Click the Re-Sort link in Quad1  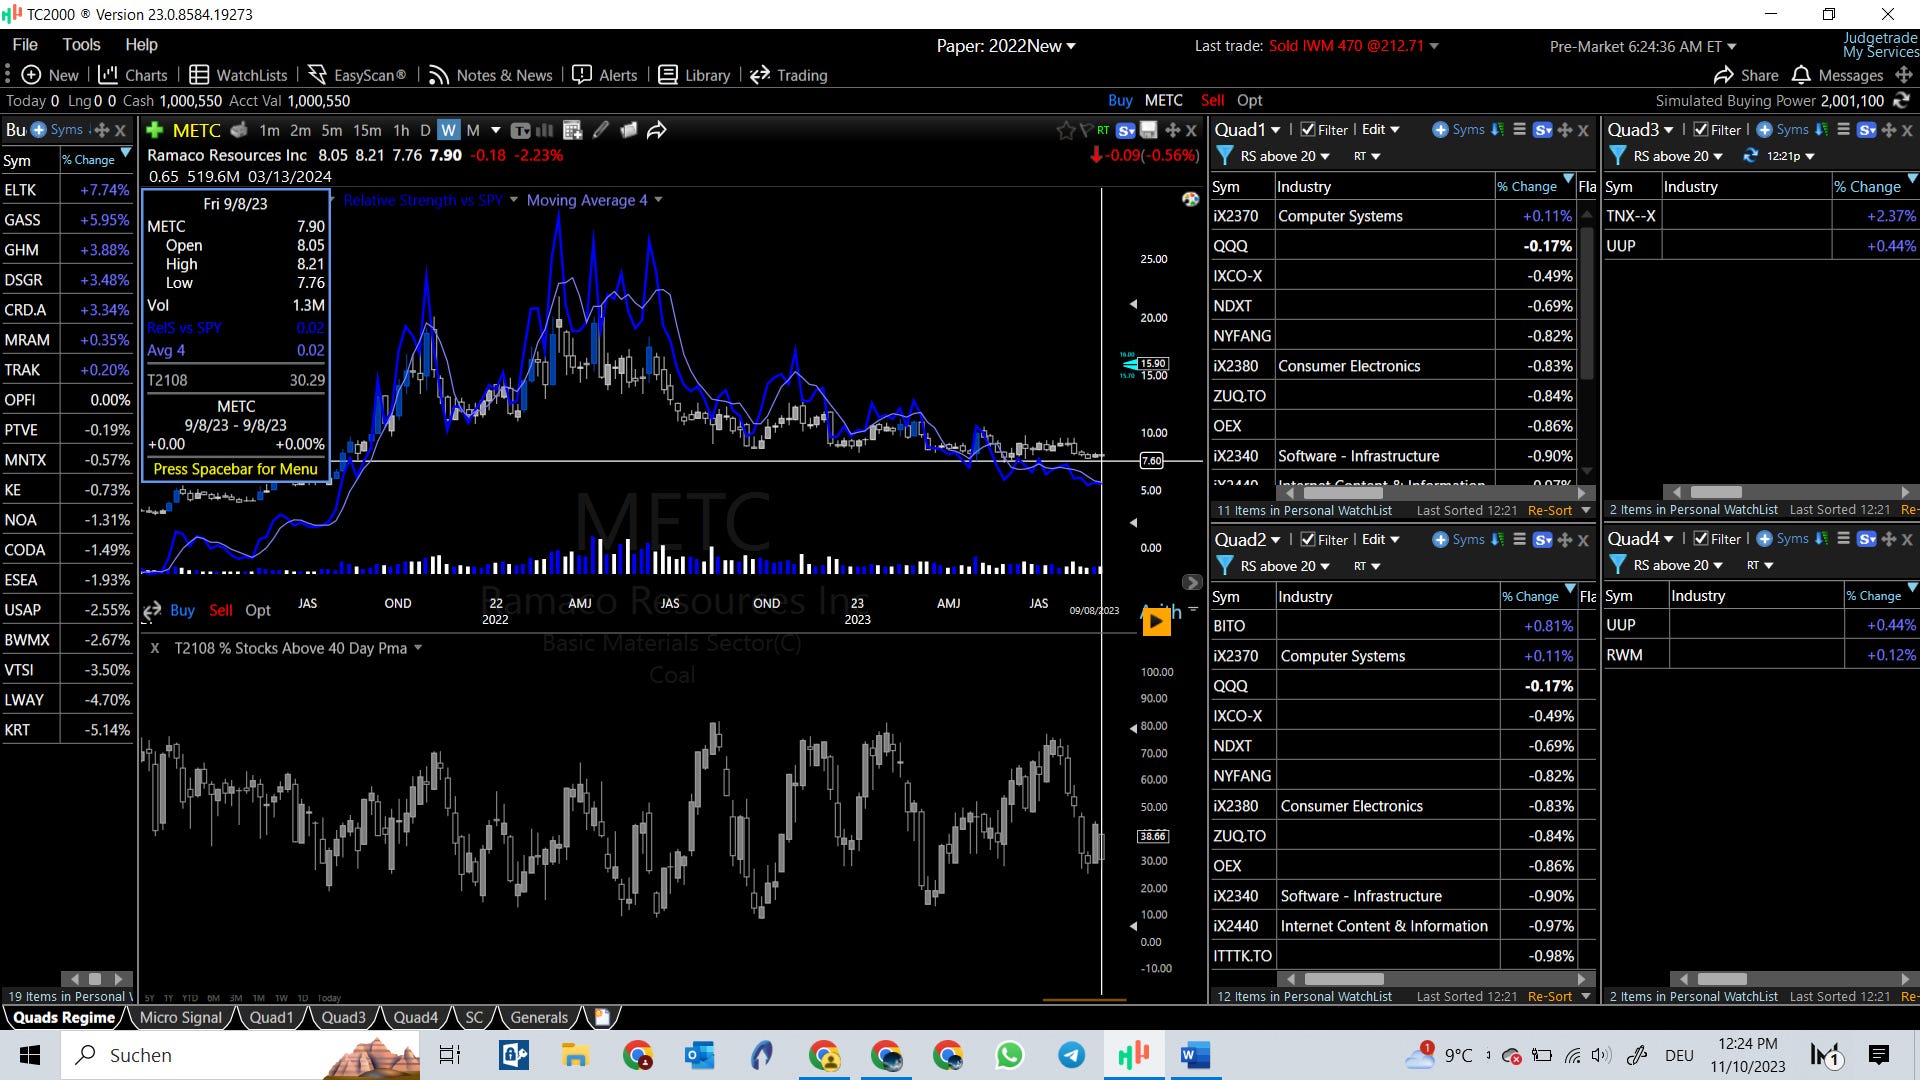coord(1549,510)
